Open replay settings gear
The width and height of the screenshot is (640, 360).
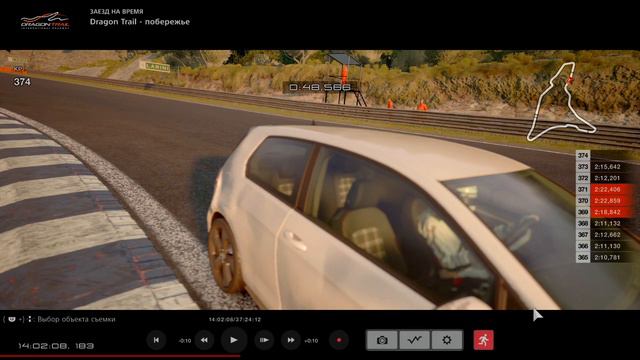pyautogui.click(x=447, y=340)
